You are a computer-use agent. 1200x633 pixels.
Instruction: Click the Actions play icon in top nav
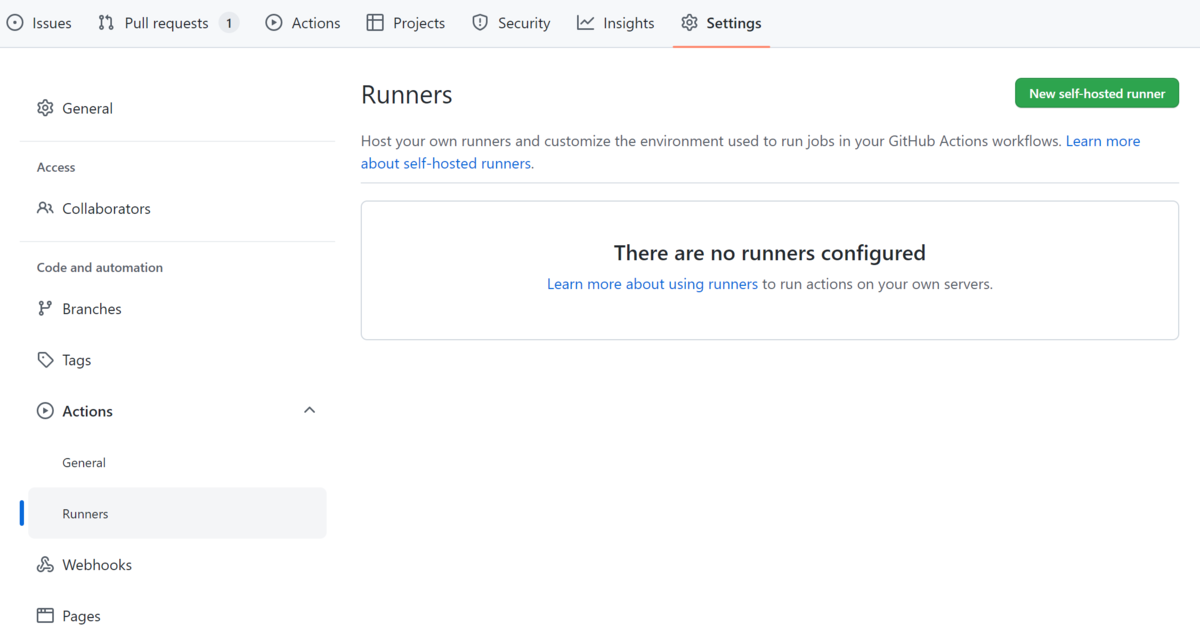pyautogui.click(x=274, y=23)
